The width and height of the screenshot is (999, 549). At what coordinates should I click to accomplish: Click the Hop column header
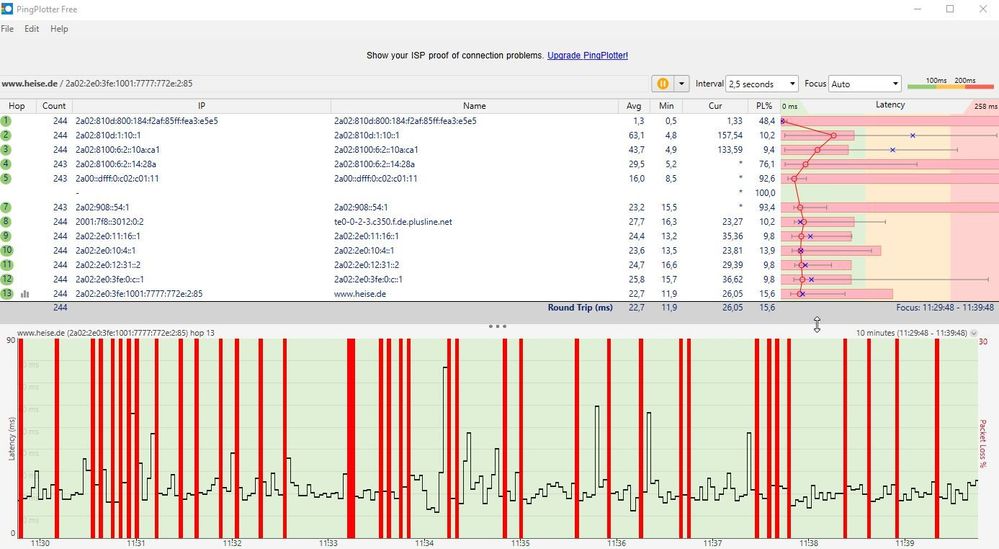click(17, 106)
